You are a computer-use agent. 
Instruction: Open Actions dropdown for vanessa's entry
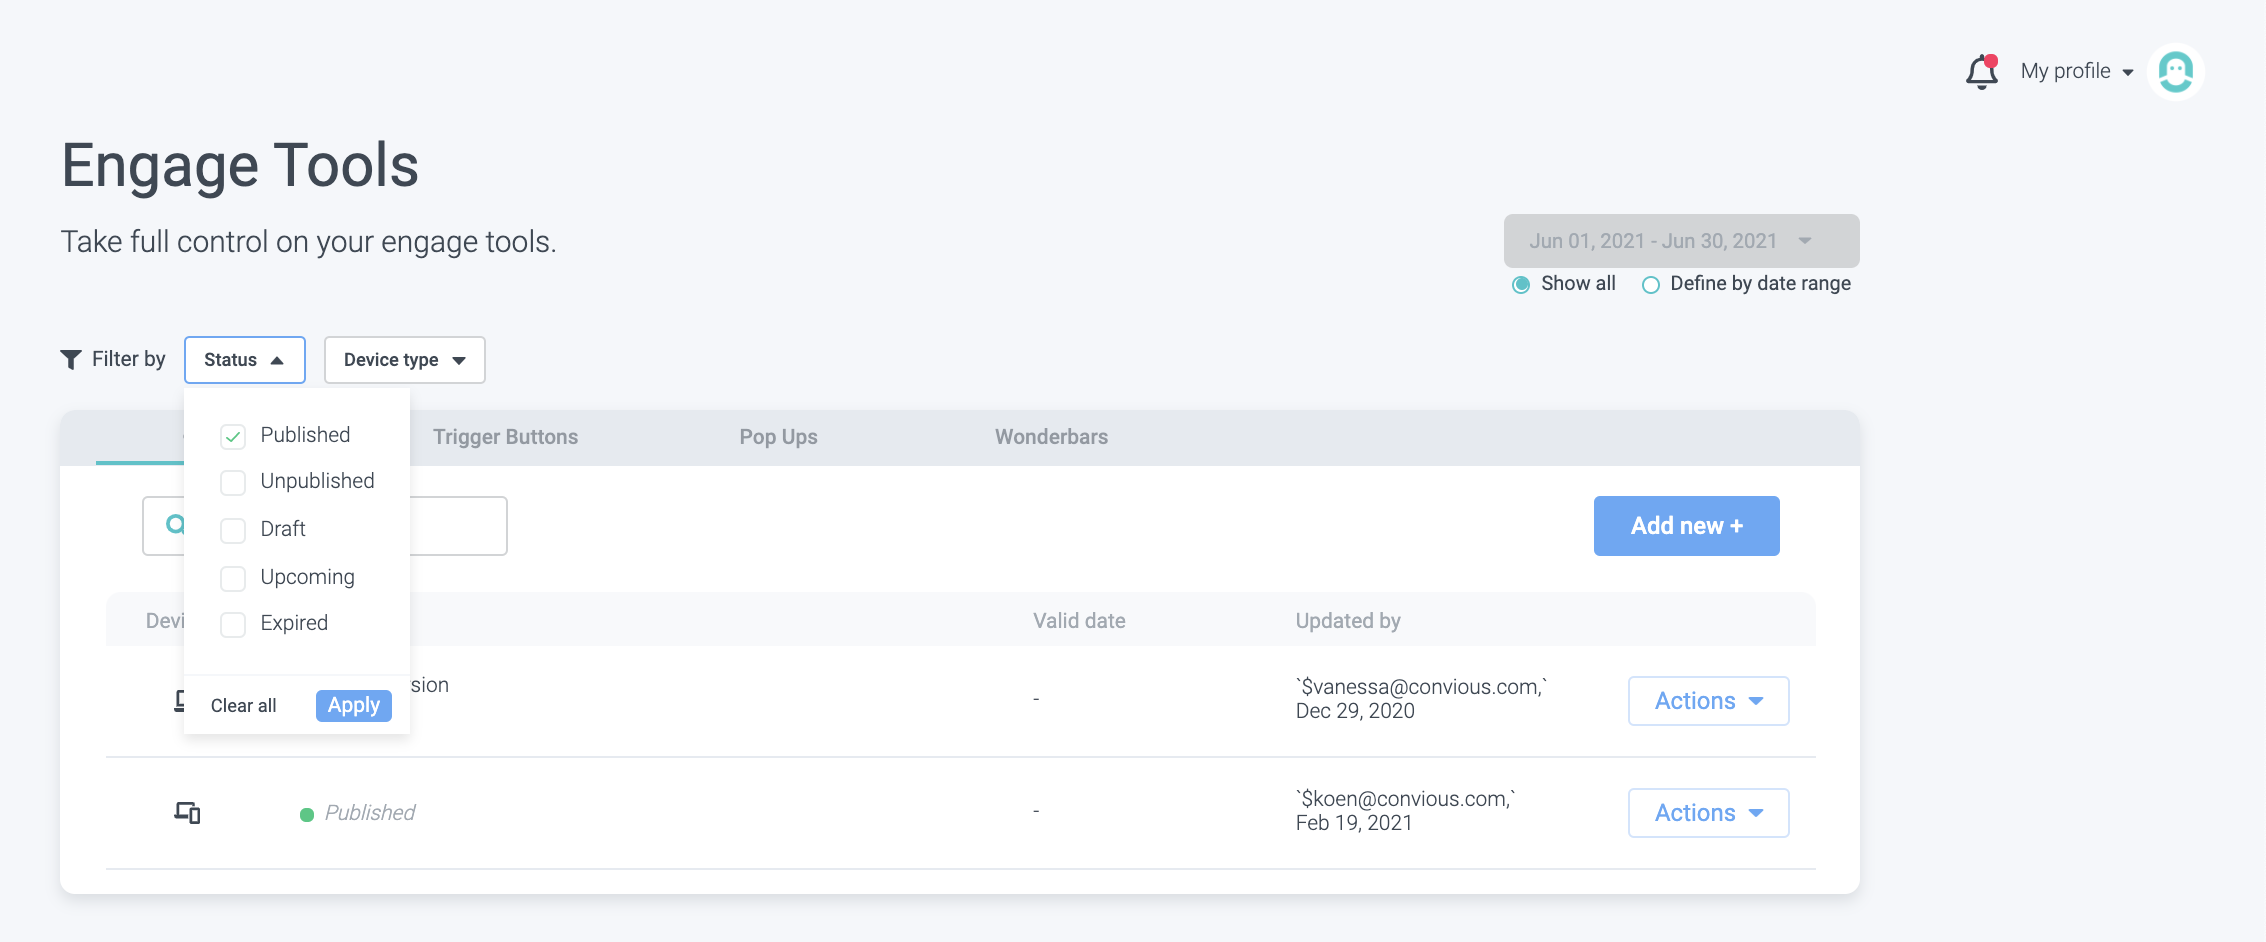click(x=1708, y=701)
